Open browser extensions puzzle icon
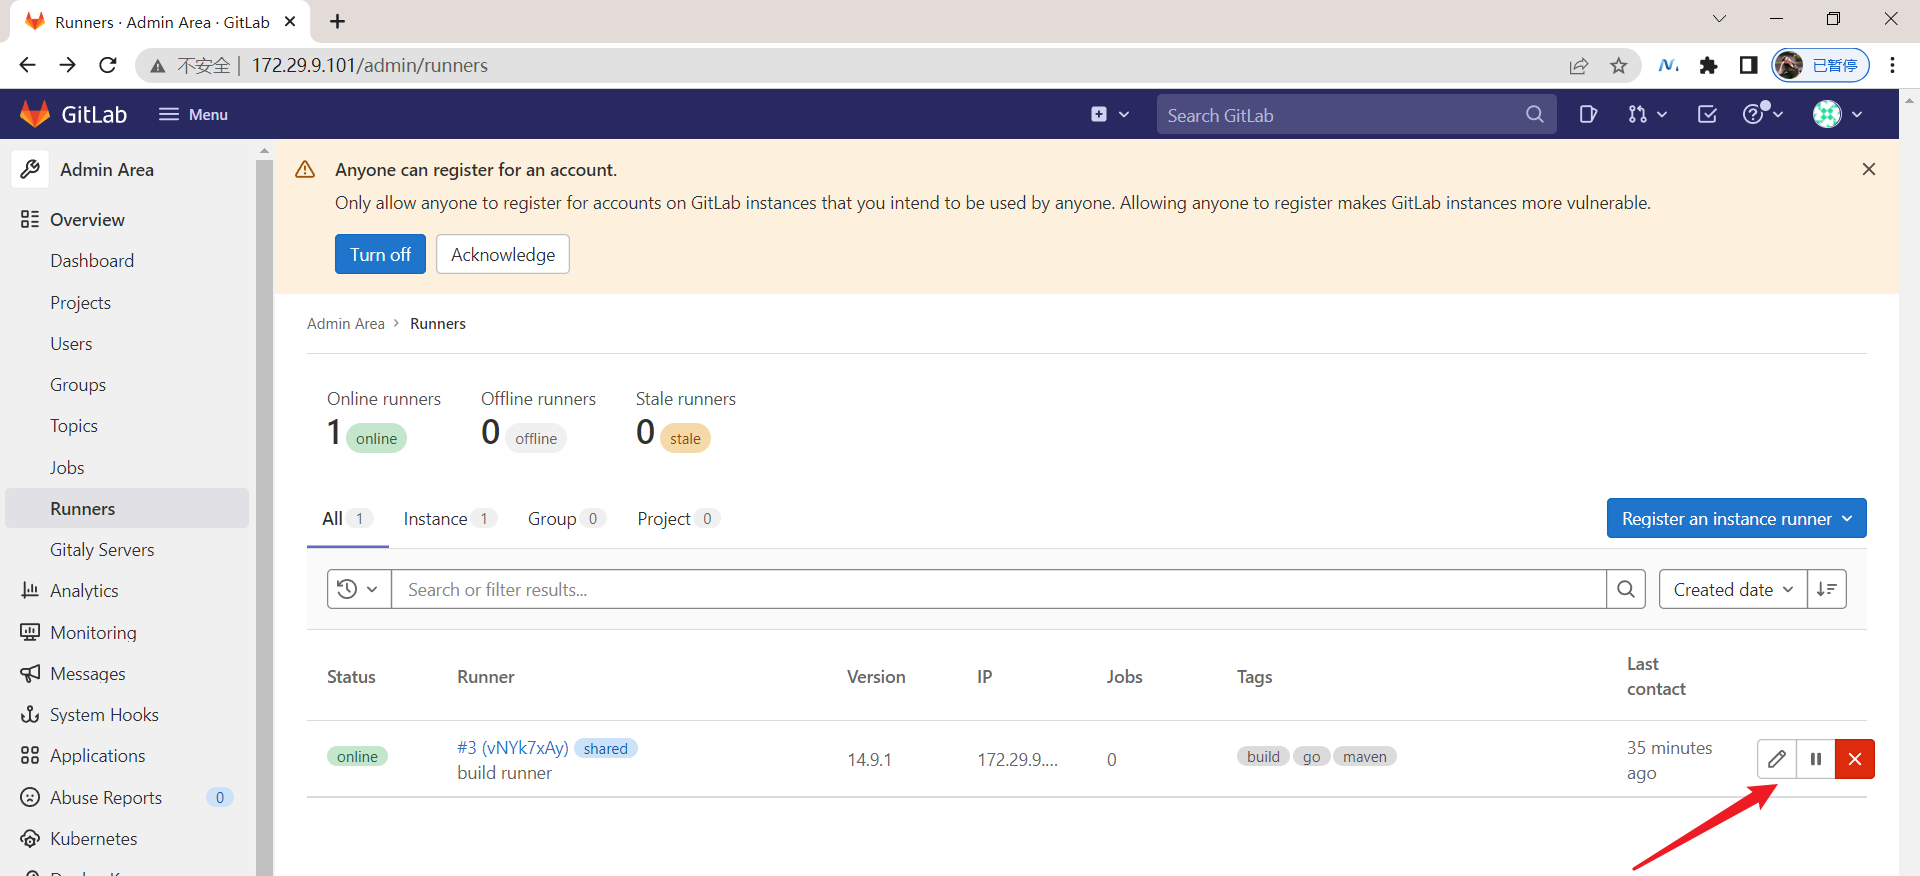 [x=1708, y=65]
